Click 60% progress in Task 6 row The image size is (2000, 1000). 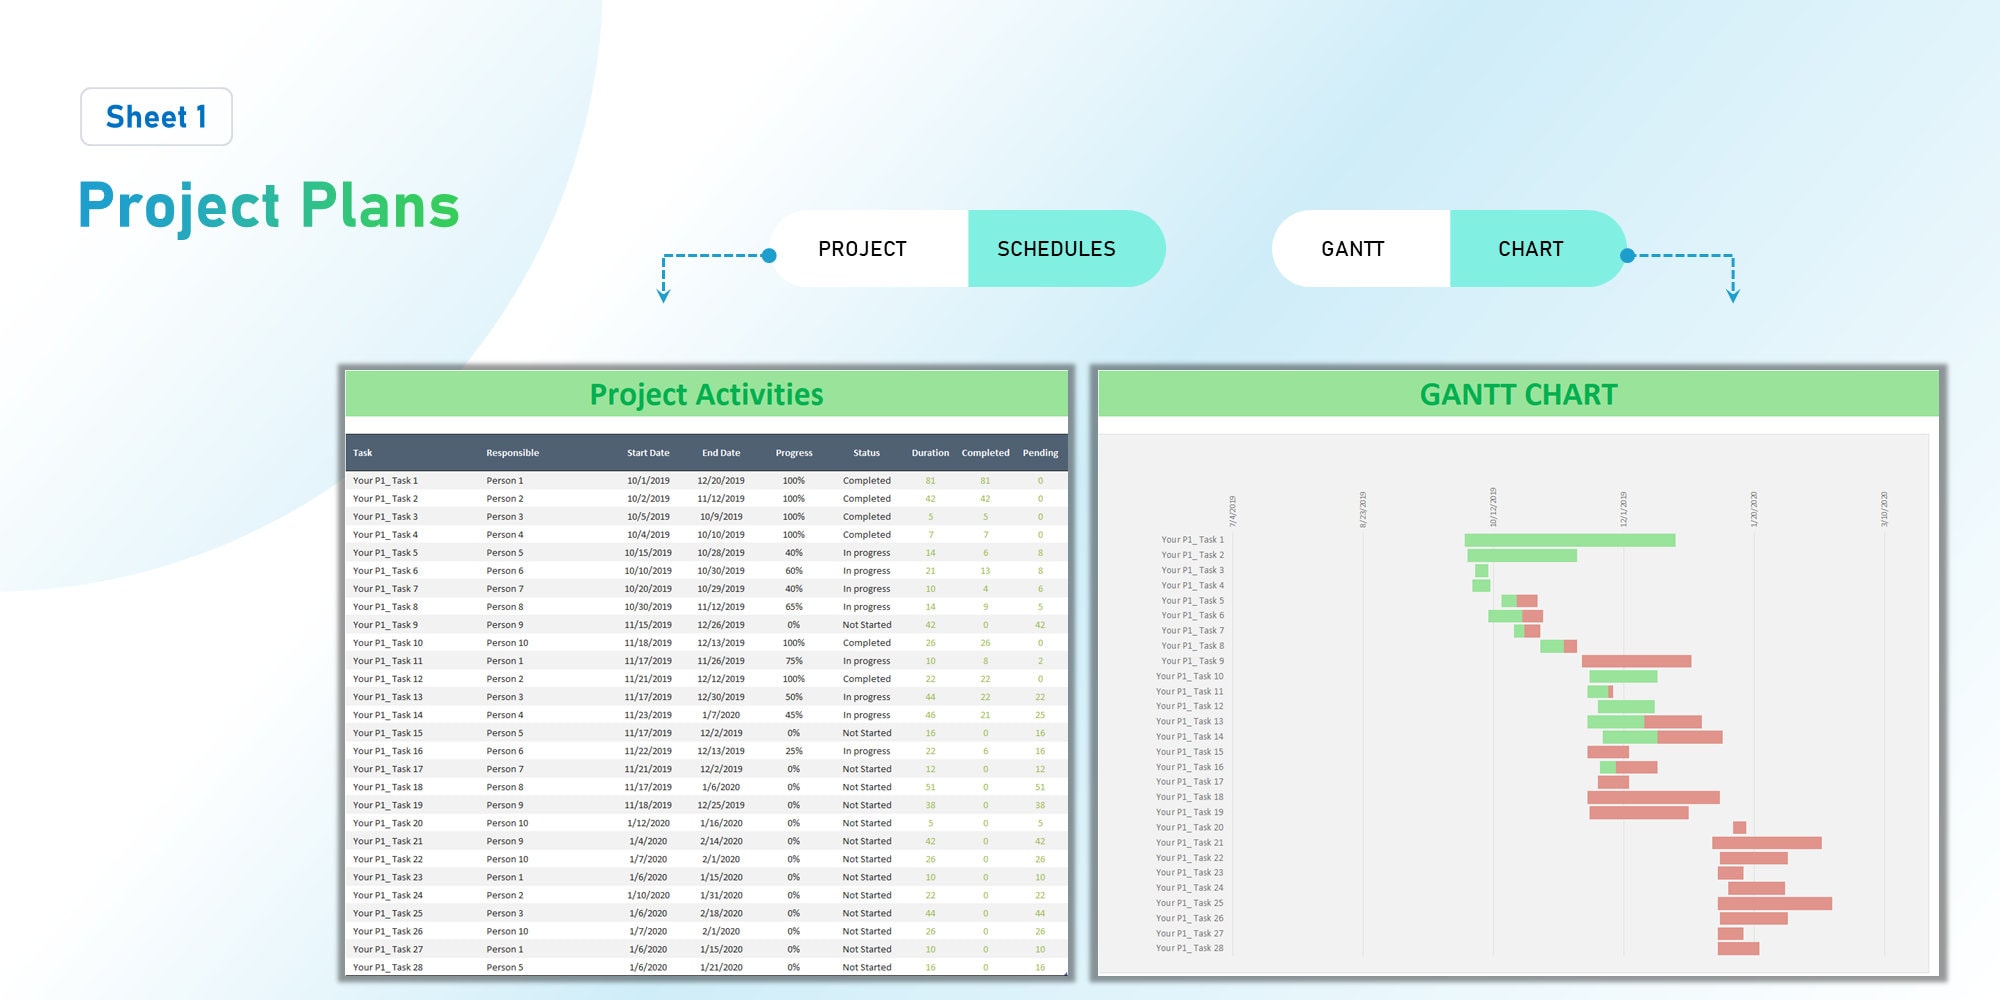(794, 571)
